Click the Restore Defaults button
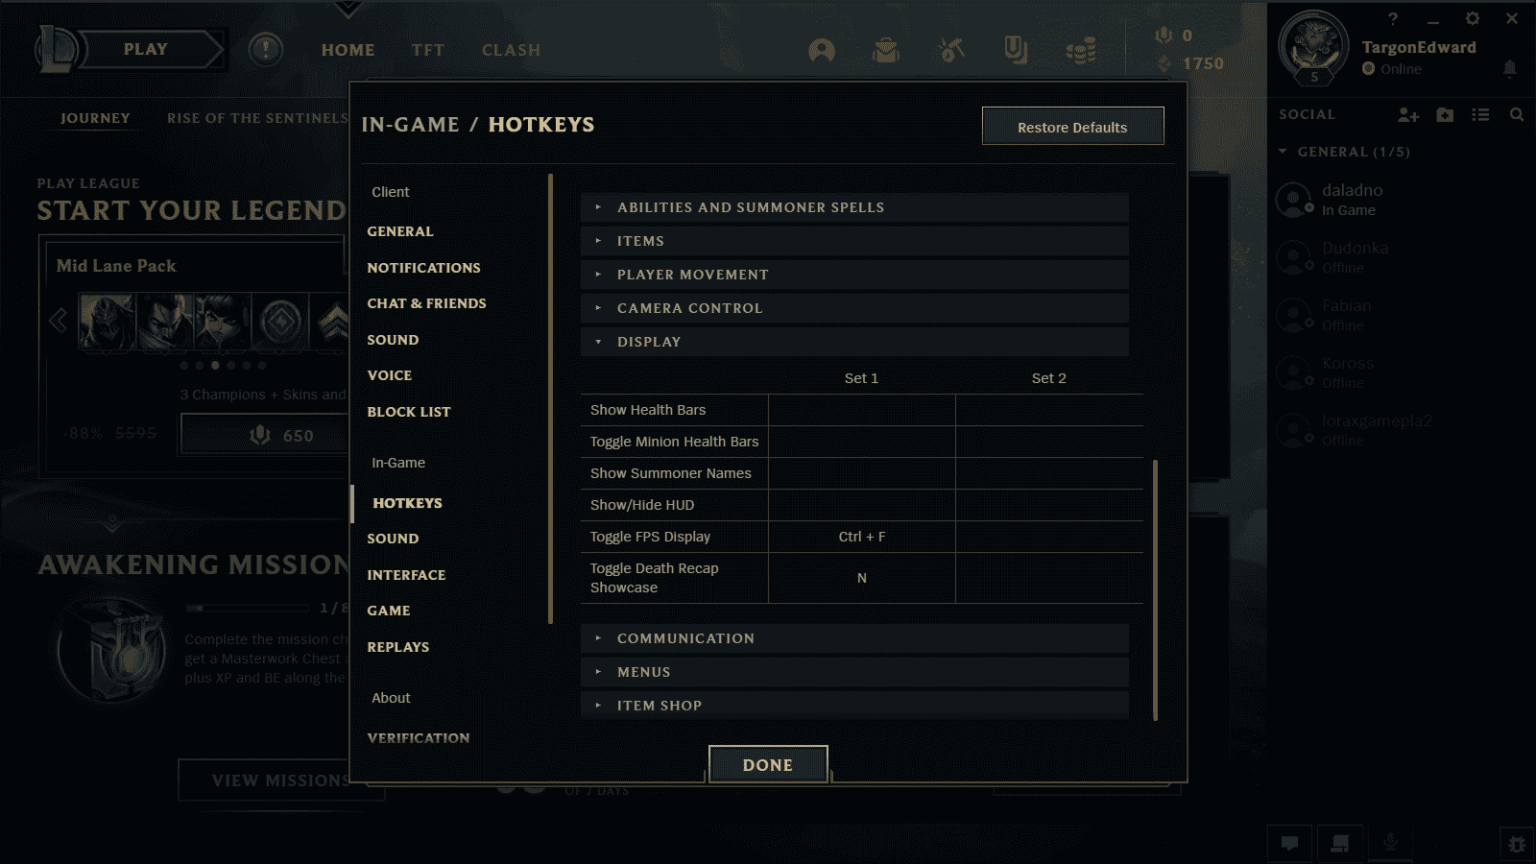The image size is (1536, 864). (1073, 126)
